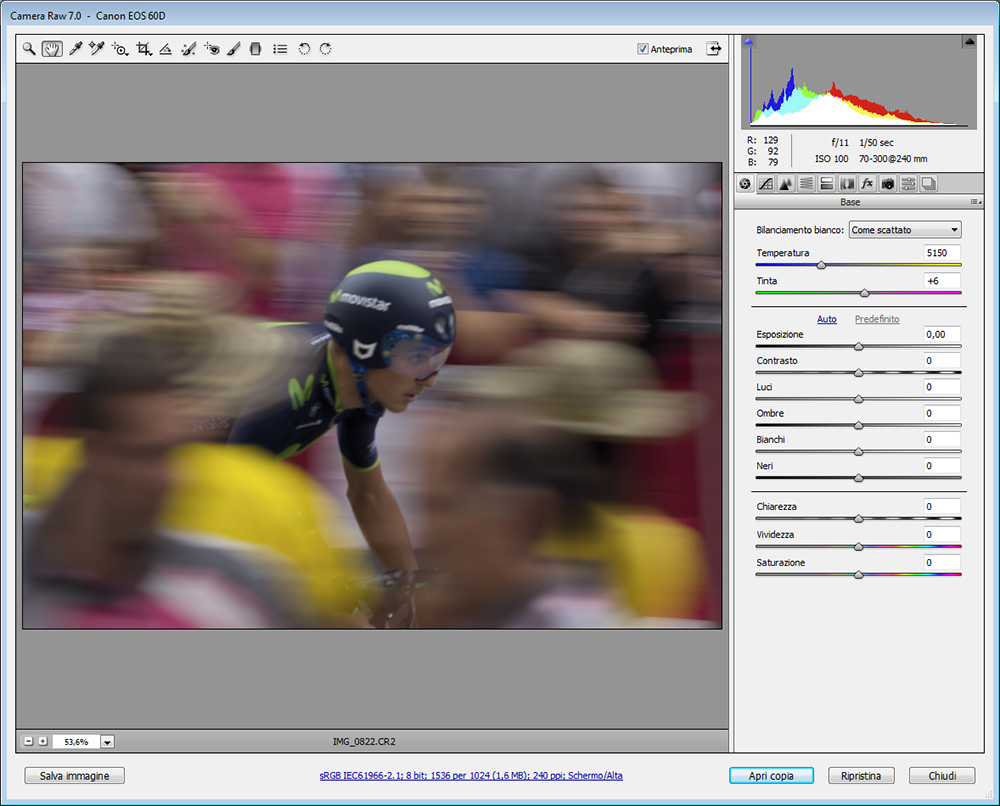Open the sRGB workflow options link

click(470, 776)
